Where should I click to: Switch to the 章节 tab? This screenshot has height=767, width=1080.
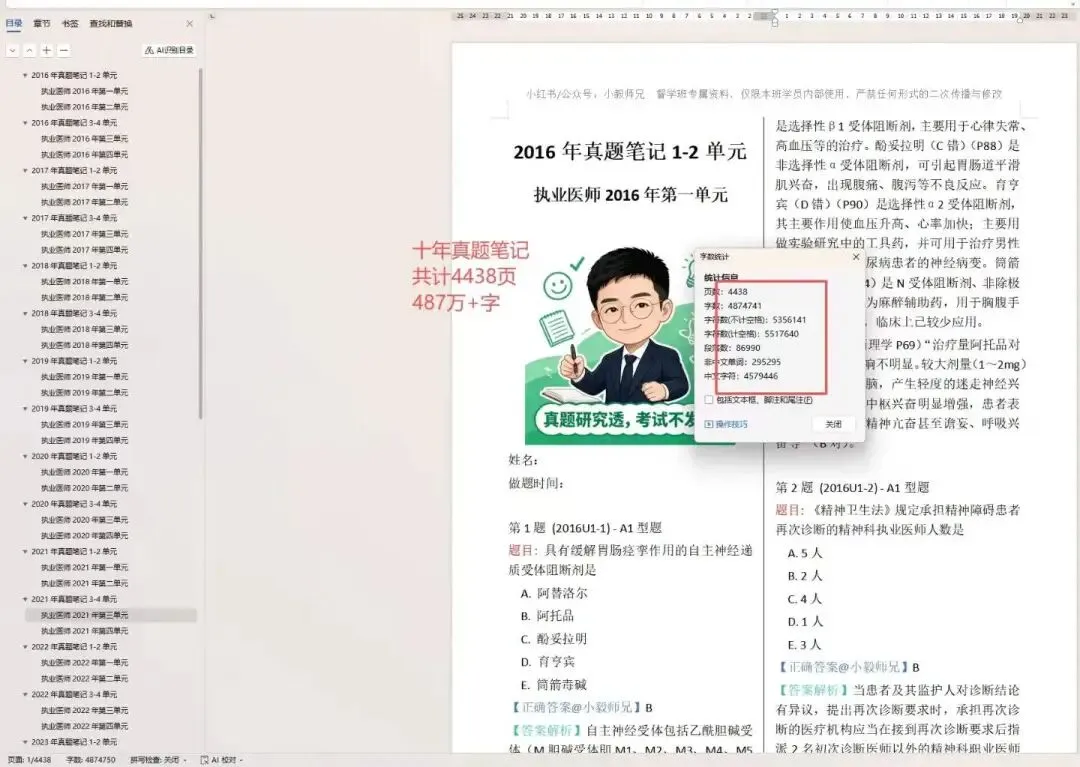(41, 23)
